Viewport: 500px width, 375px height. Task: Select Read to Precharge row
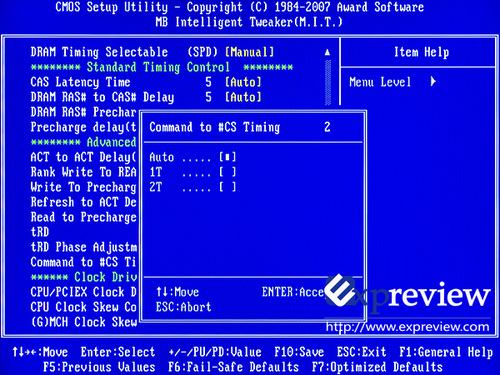(x=83, y=217)
